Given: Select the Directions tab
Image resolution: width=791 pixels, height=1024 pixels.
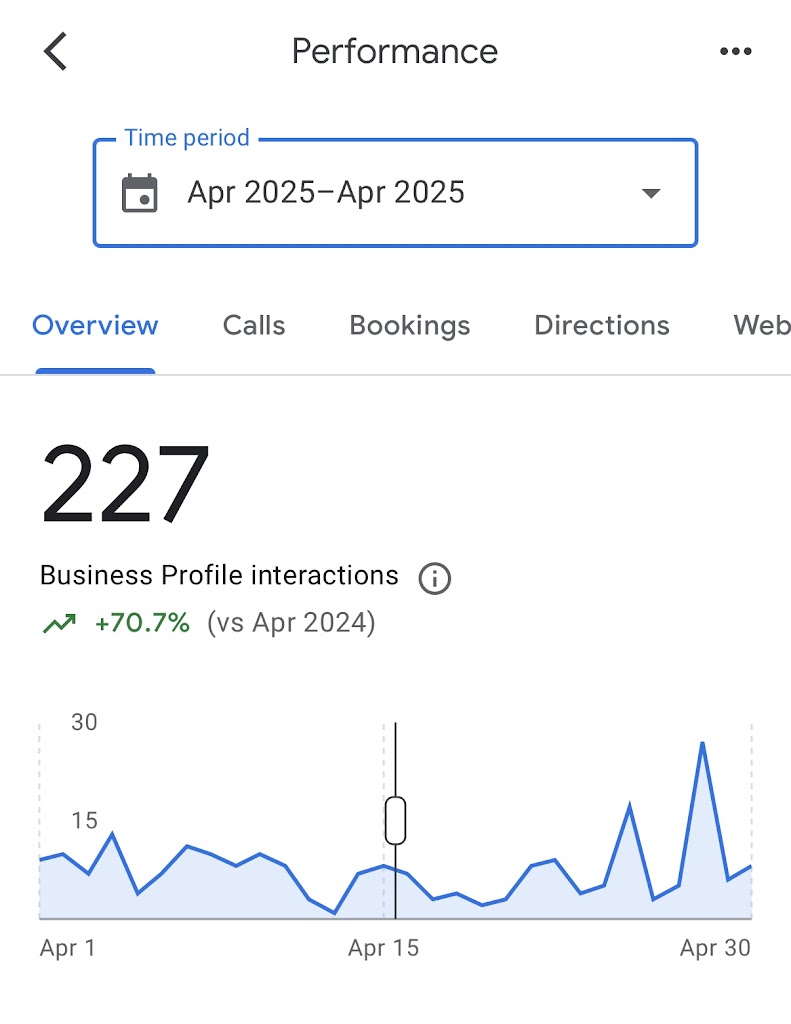Looking at the screenshot, I should coord(602,325).
